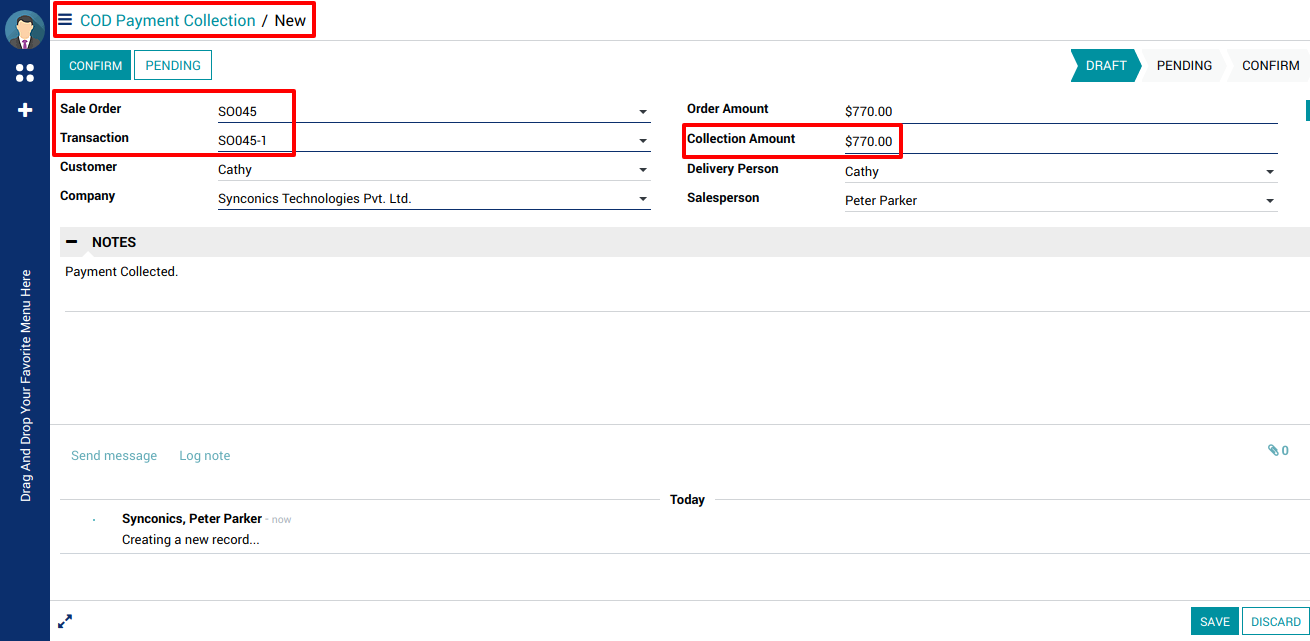
Task: Open the Delivery Person dropdown
Action: click(x=1270, y=172)
